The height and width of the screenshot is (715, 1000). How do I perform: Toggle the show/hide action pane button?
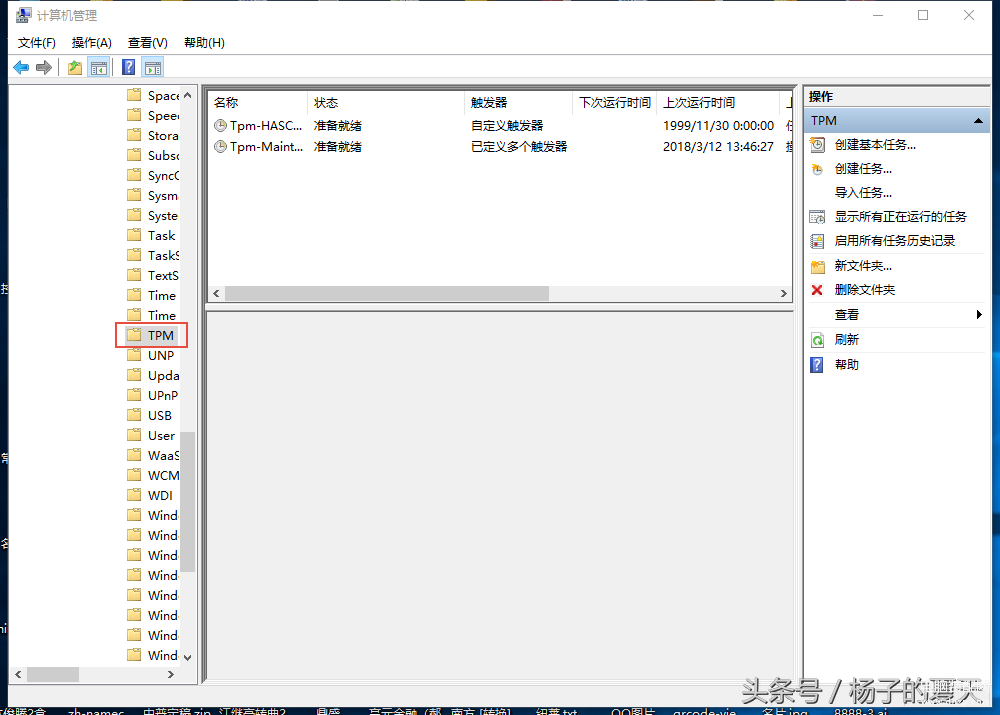click(152, 68)
